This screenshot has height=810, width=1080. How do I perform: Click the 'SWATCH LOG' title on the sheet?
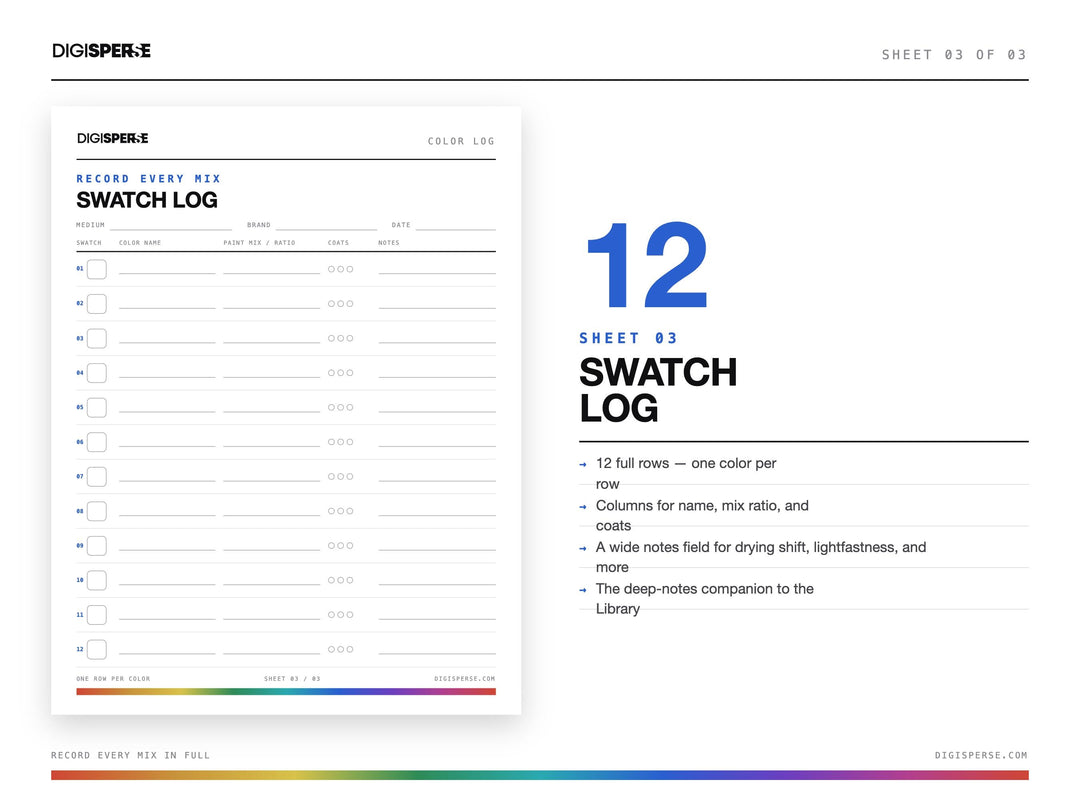[147, 200]
